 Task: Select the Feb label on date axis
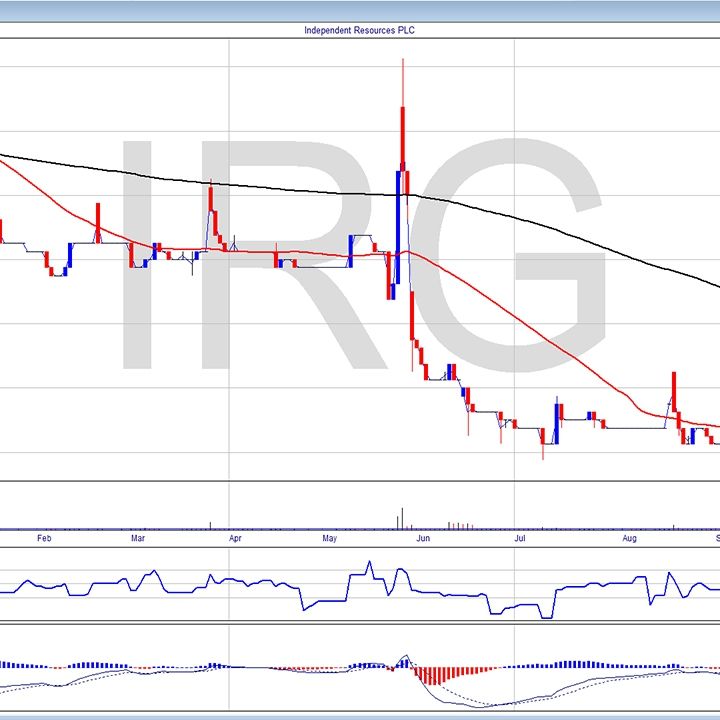tap(43, 538)
